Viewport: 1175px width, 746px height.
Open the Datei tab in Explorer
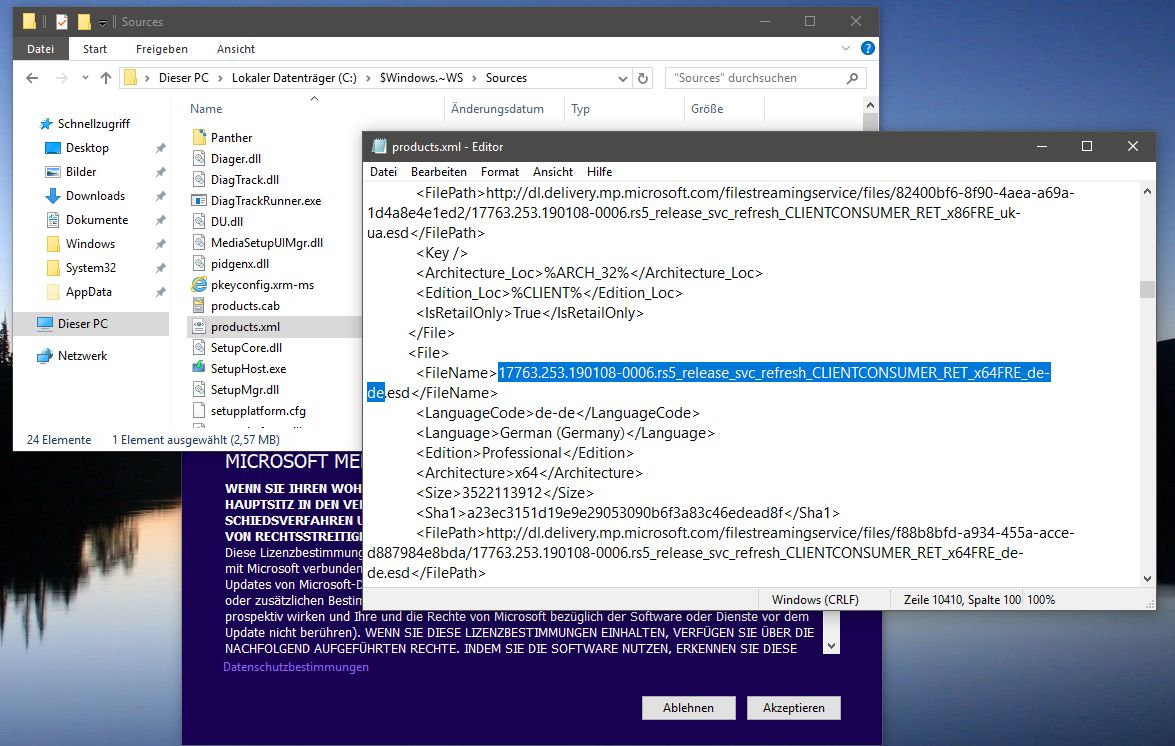(x=40, y=49)
